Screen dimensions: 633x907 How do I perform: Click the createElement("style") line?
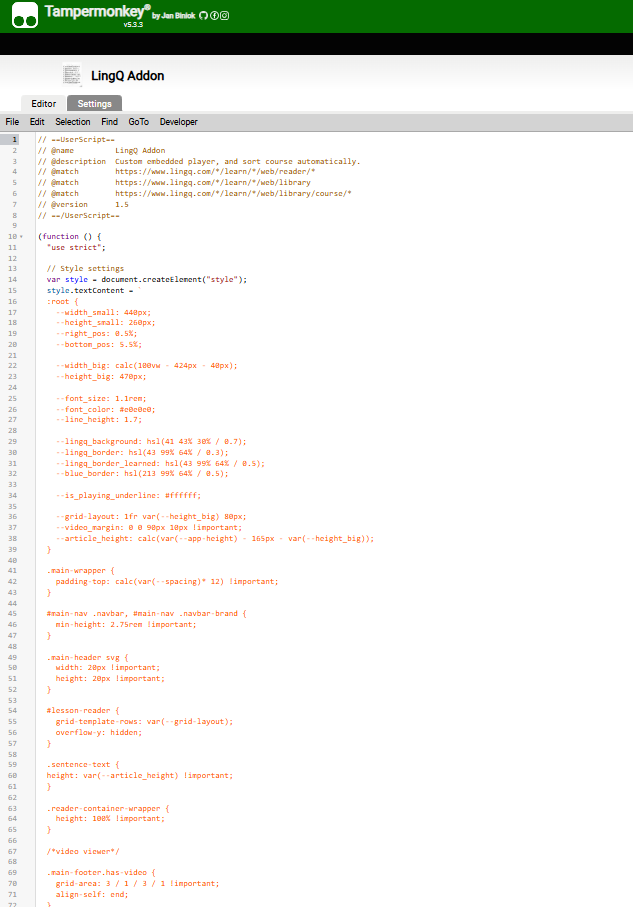pyautogui.click(x=147, y=279)
